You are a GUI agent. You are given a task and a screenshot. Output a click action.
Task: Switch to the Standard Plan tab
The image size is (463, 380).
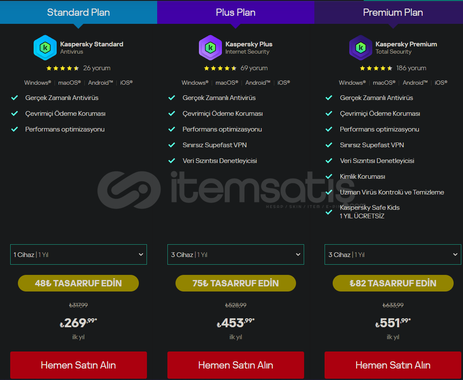click(x=78, y=12)
